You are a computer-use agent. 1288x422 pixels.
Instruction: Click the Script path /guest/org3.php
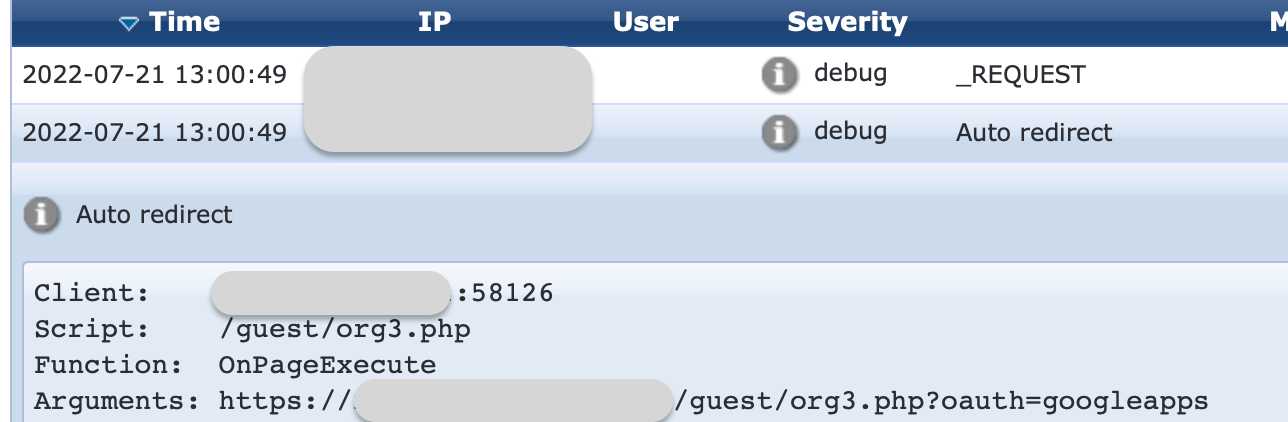344,329
